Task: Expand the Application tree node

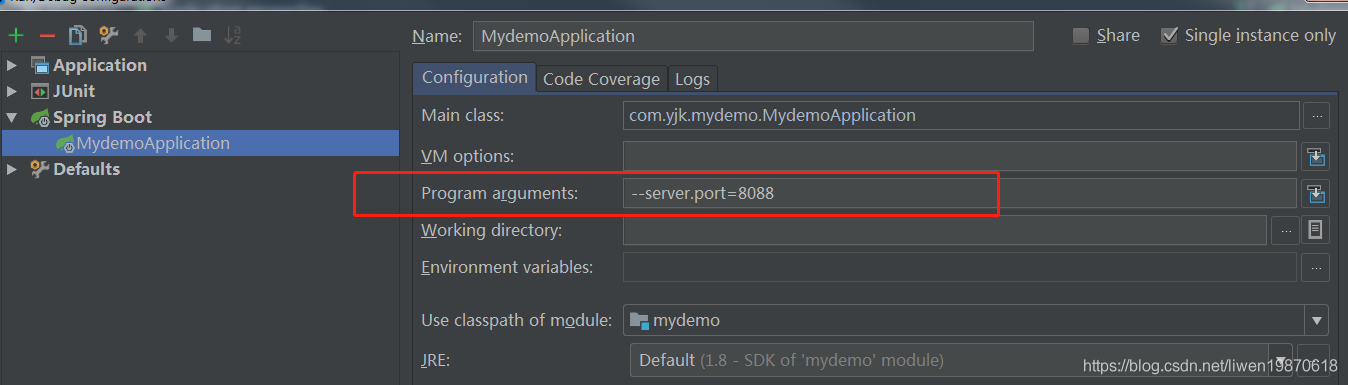Action: pos(12,65)
